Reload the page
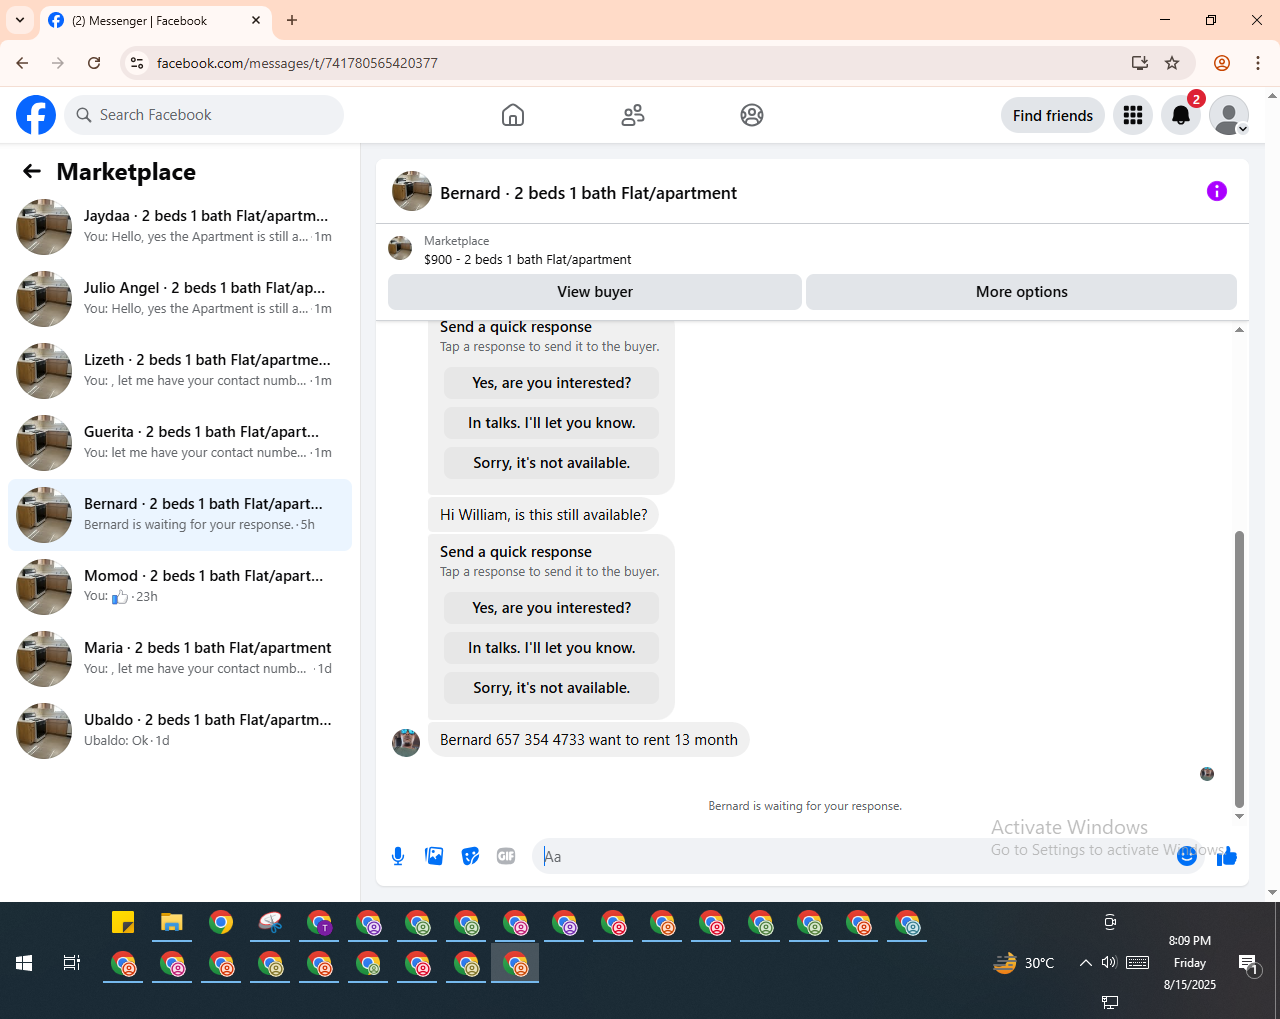 (x=94, y=63)
